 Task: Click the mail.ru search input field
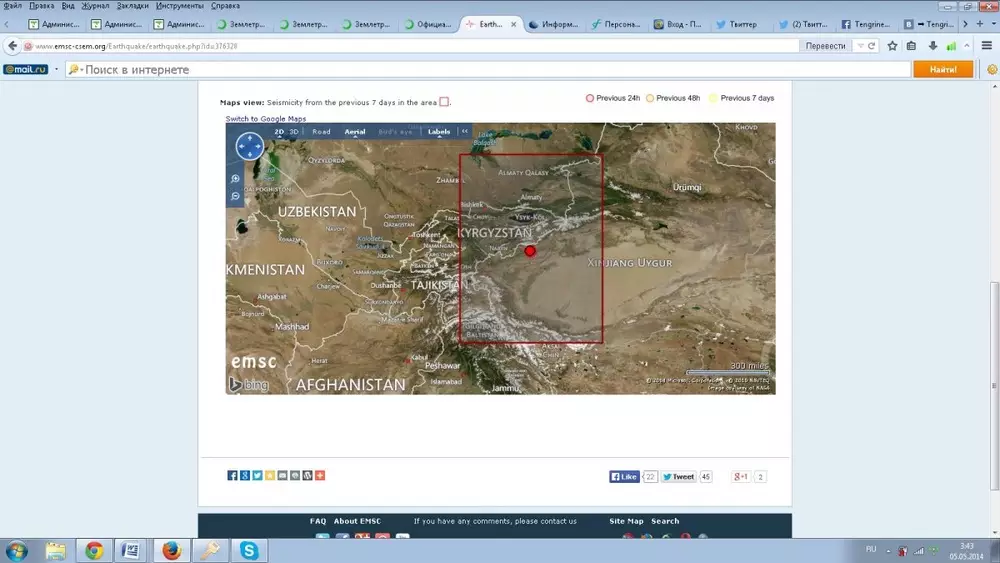click(490, 70)
